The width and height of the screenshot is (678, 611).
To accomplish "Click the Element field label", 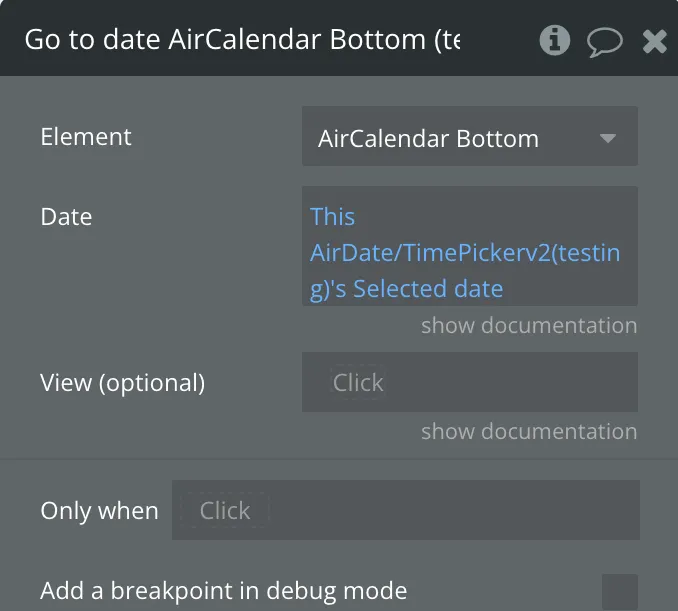I will tap(86, 137).
